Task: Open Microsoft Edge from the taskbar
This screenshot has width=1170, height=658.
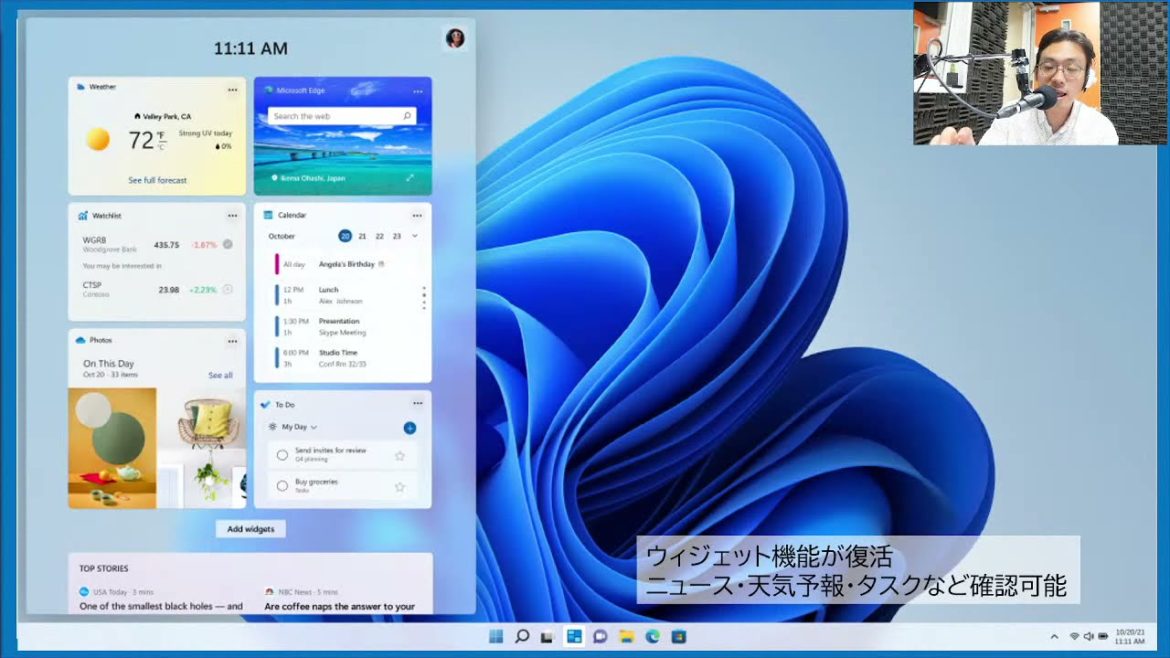Action: click(x=652, y=636)
